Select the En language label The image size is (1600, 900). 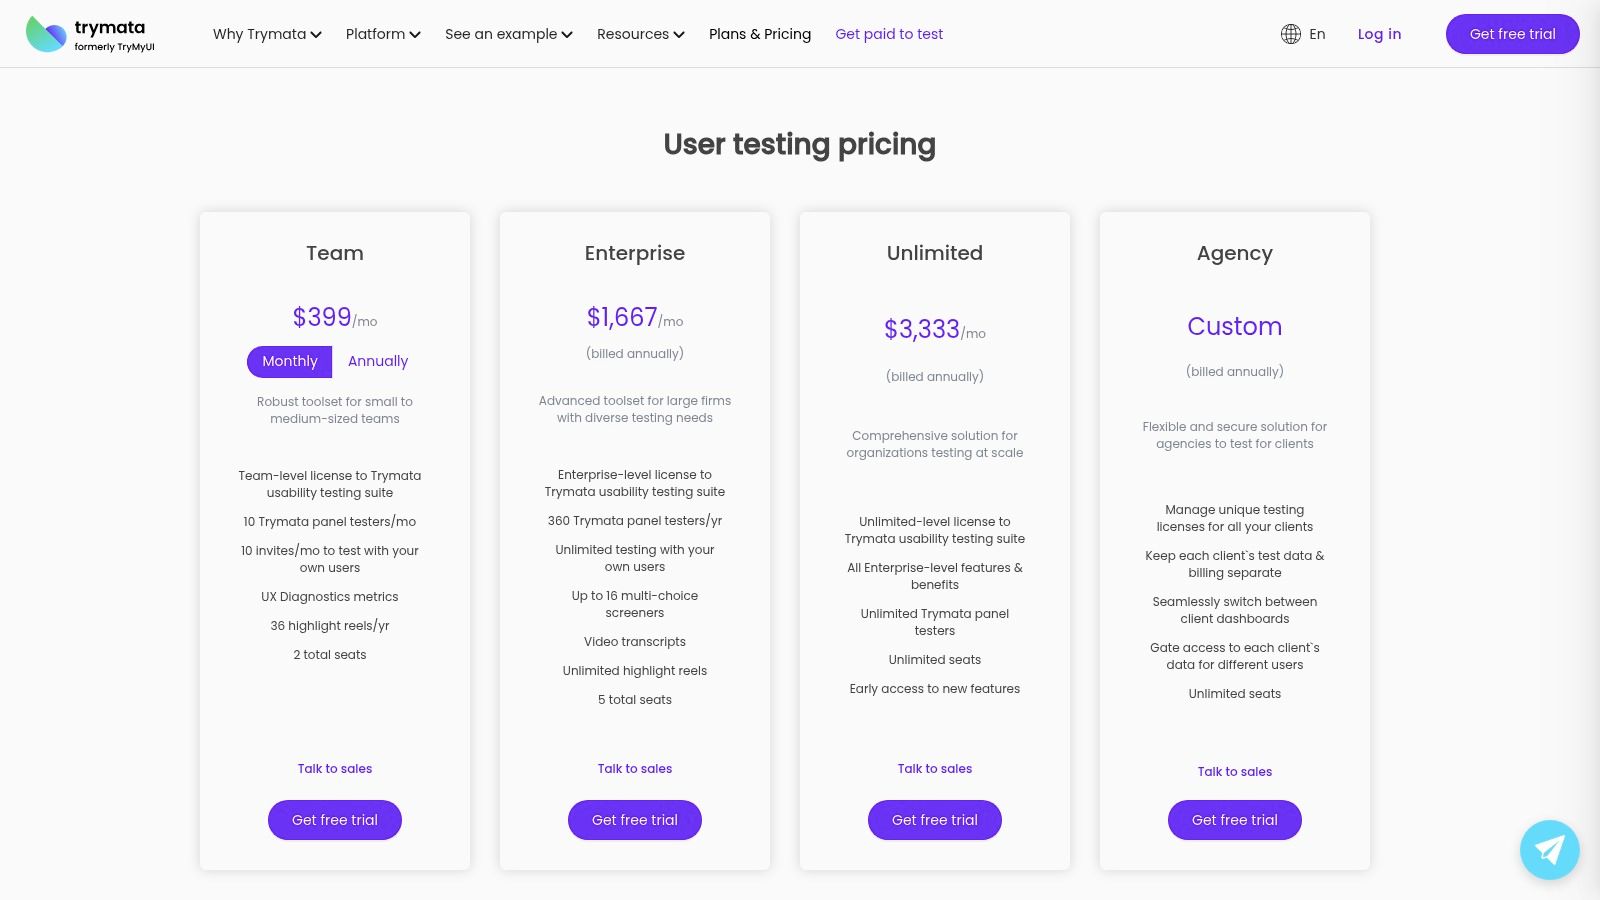point(1317,34)
